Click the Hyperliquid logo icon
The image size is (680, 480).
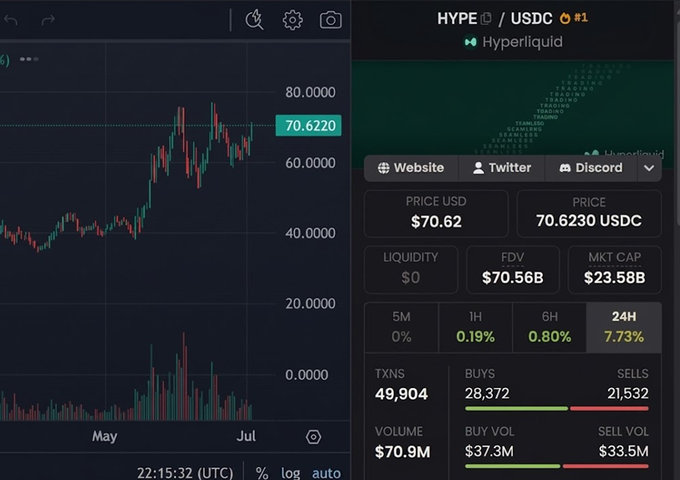pyautogui.click(x=471, y=42)
